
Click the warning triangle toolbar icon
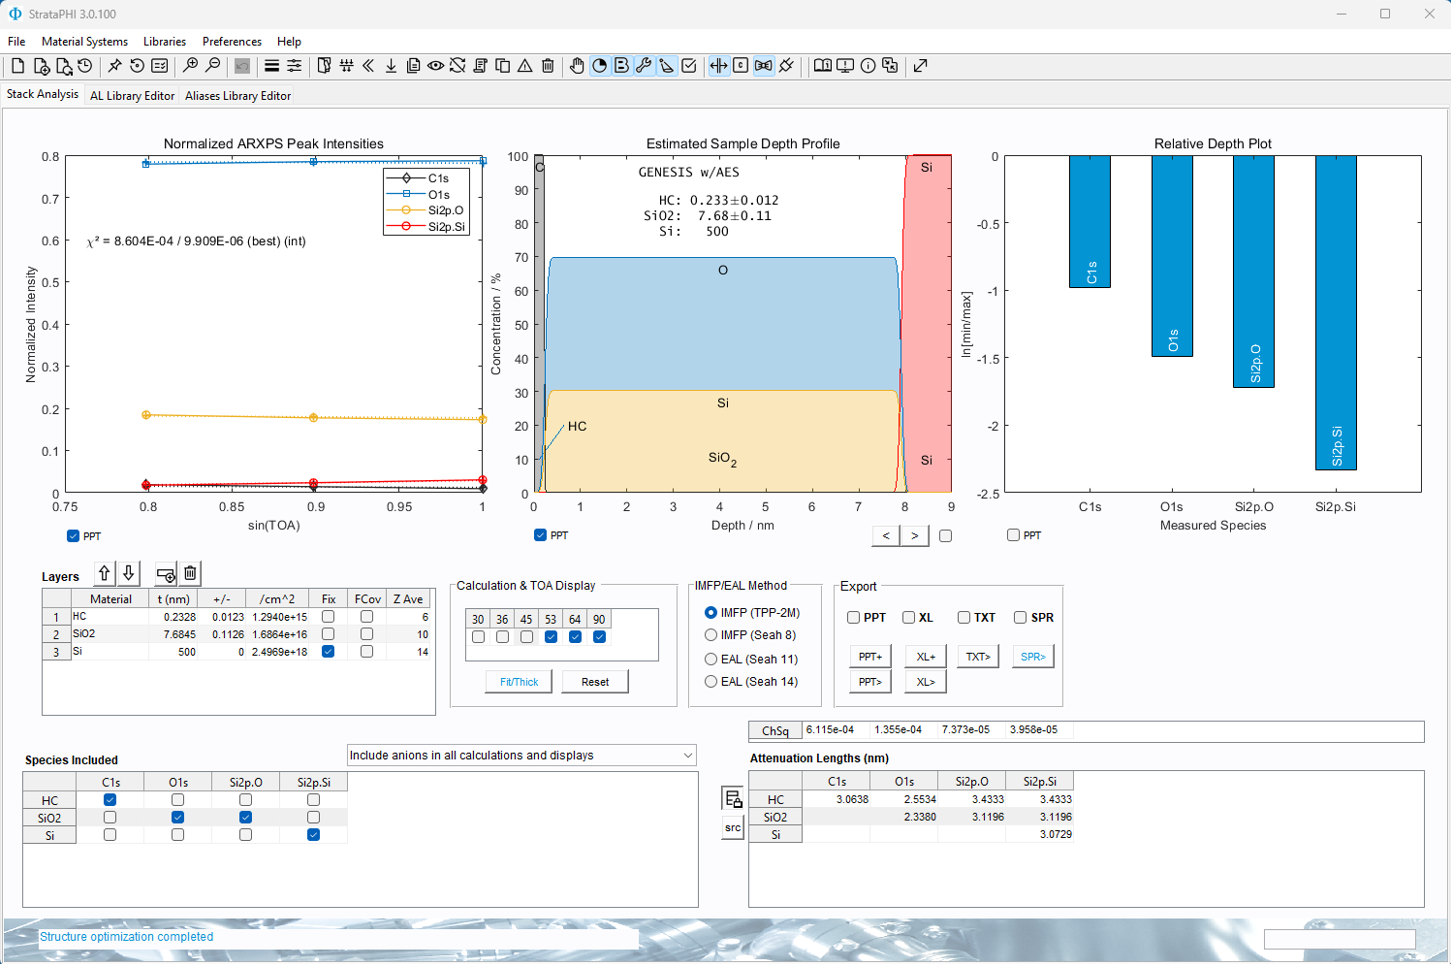click(525, 66)
